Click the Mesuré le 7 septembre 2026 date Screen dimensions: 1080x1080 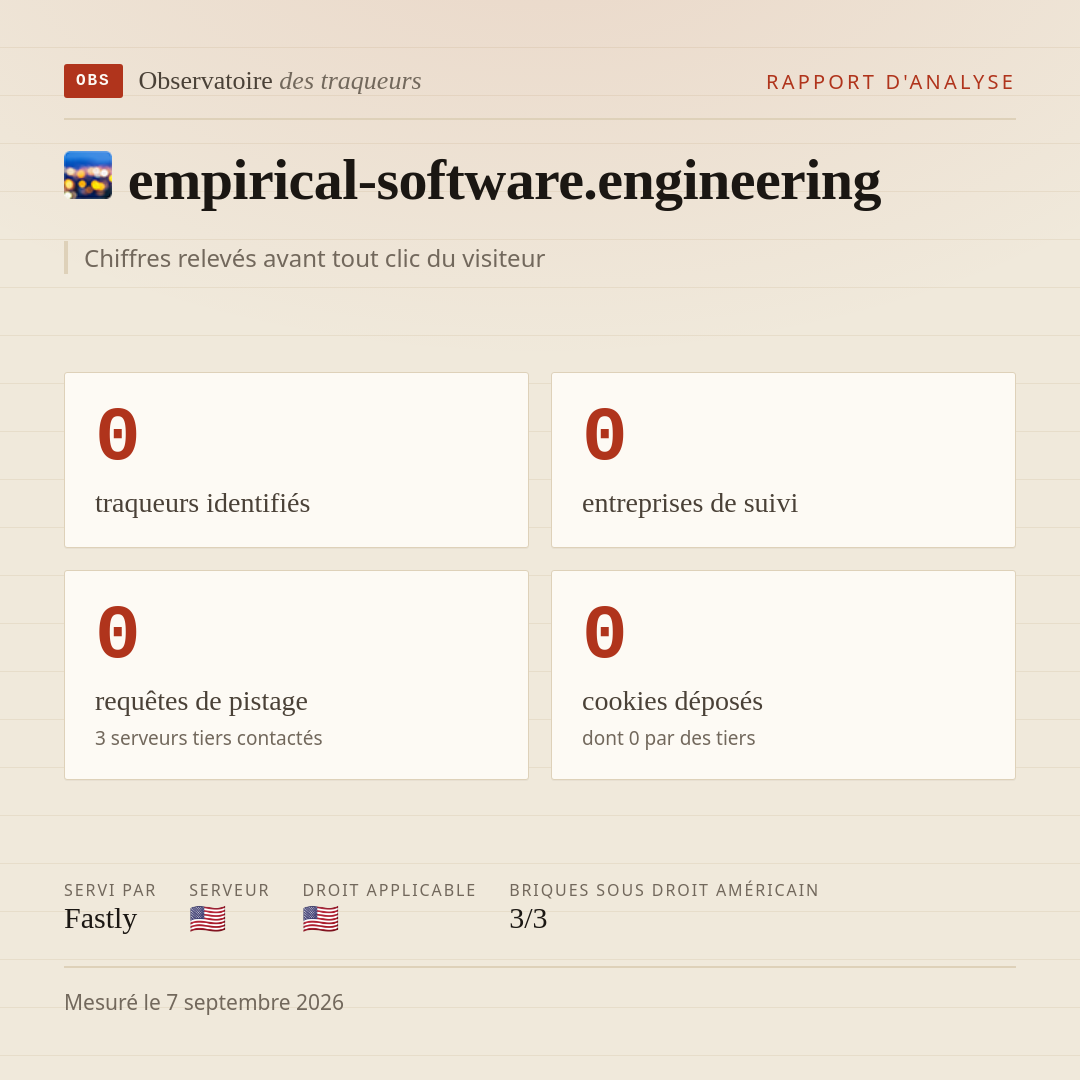coord(204,1002)
